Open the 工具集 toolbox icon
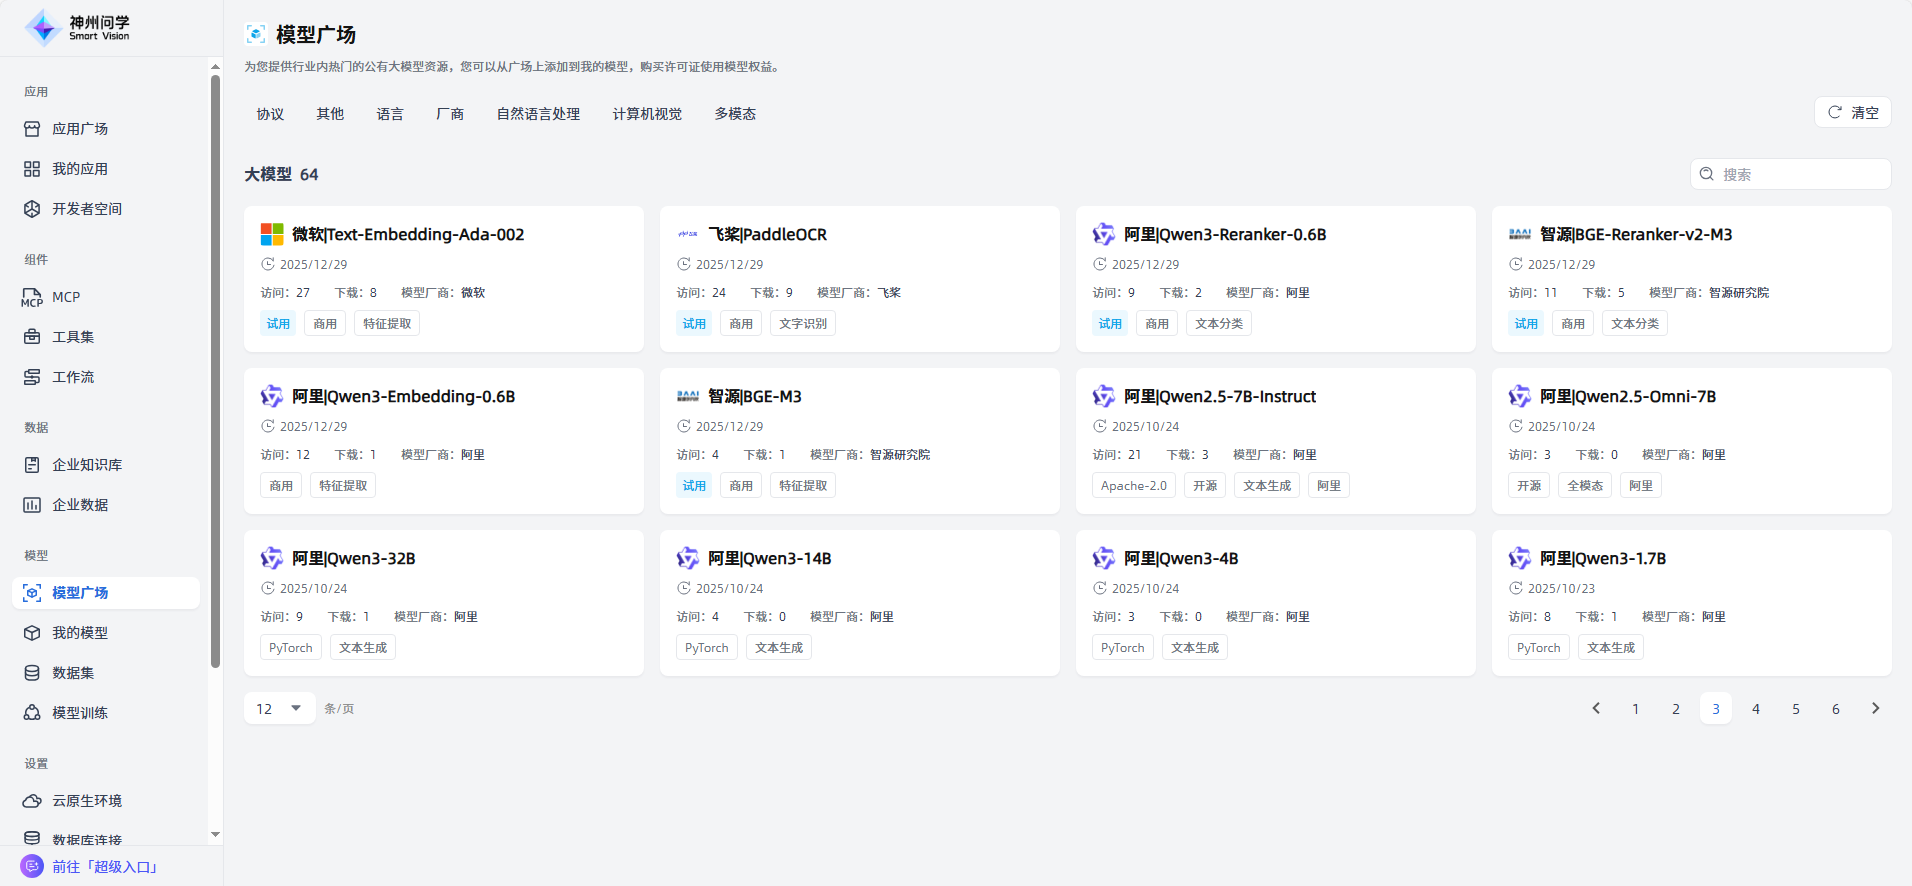Image resolution: width=1912 pixels, height=886 pixels. click(32, 337)
